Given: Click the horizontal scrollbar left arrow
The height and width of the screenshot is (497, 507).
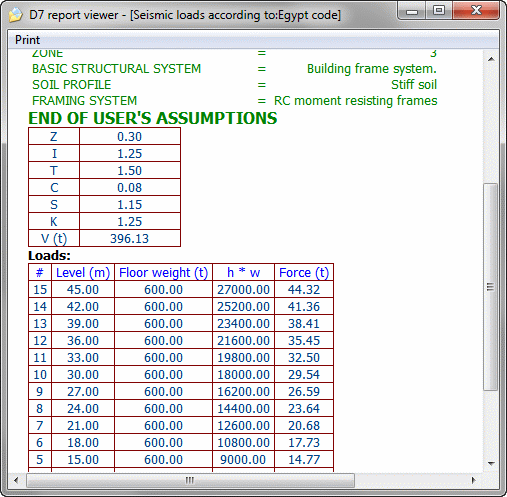Looking at the screenshot, I should [16, 480].
